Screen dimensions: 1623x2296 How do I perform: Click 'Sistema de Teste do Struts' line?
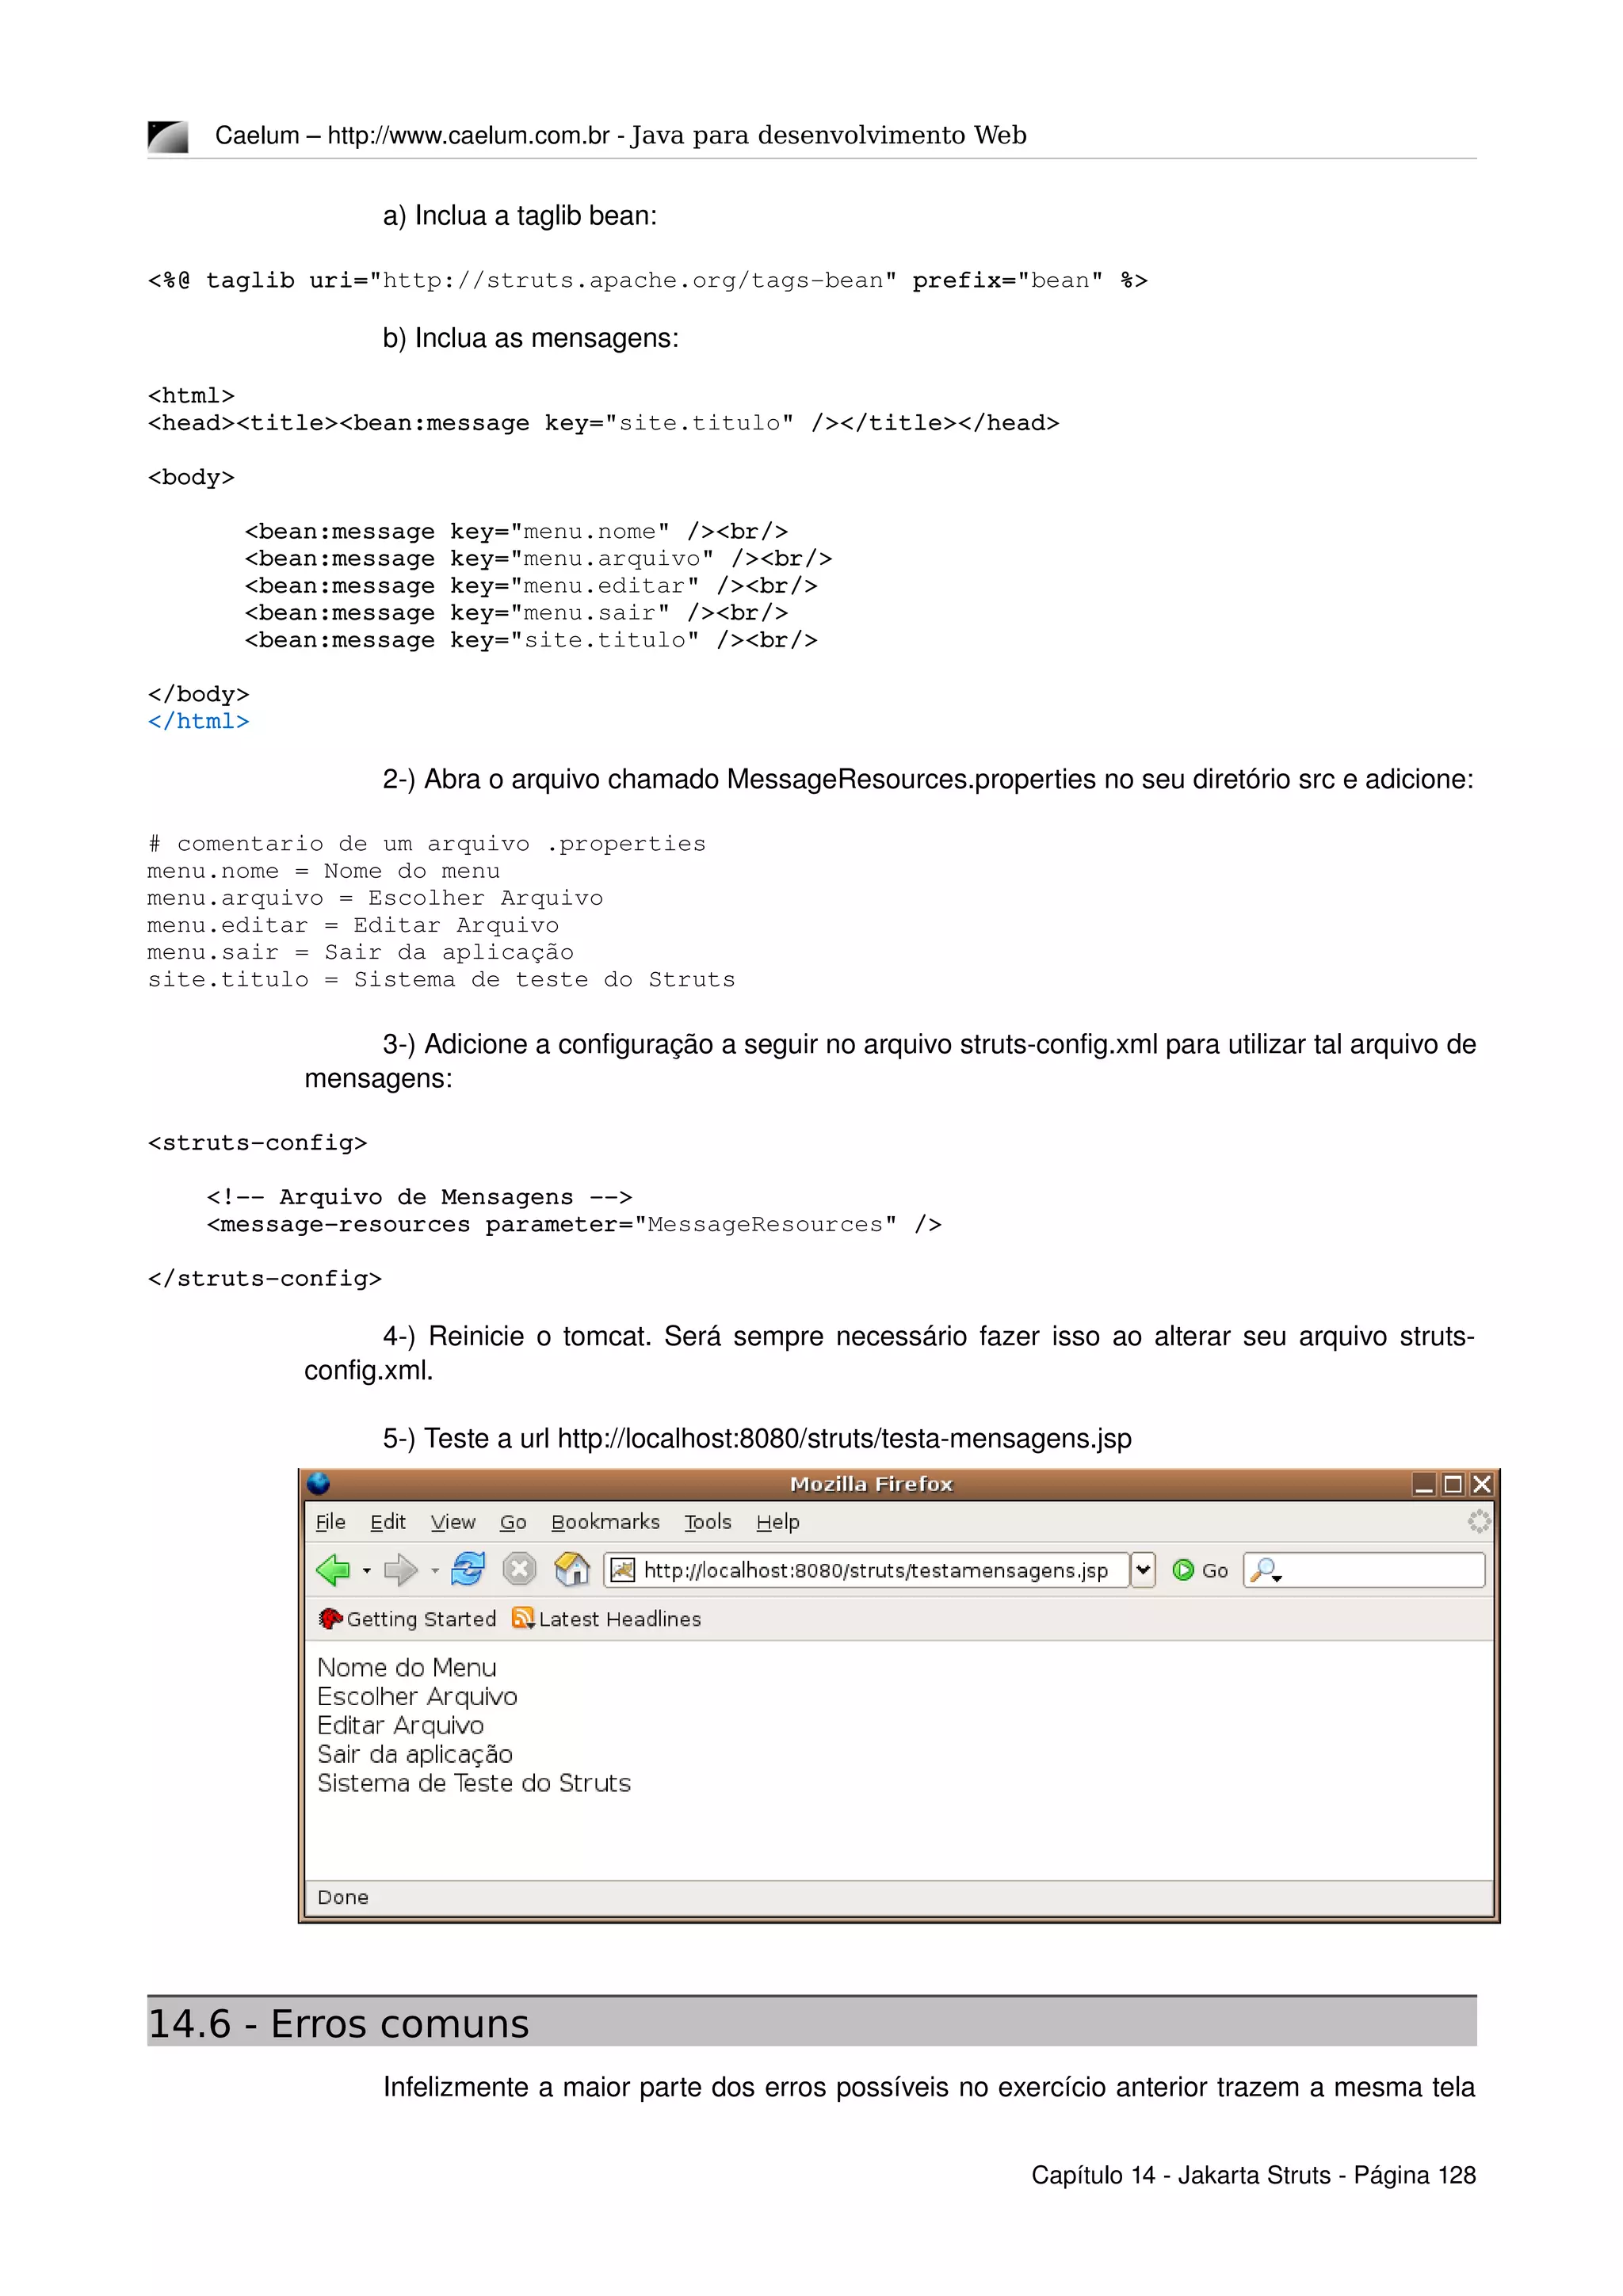[474, 1783]
